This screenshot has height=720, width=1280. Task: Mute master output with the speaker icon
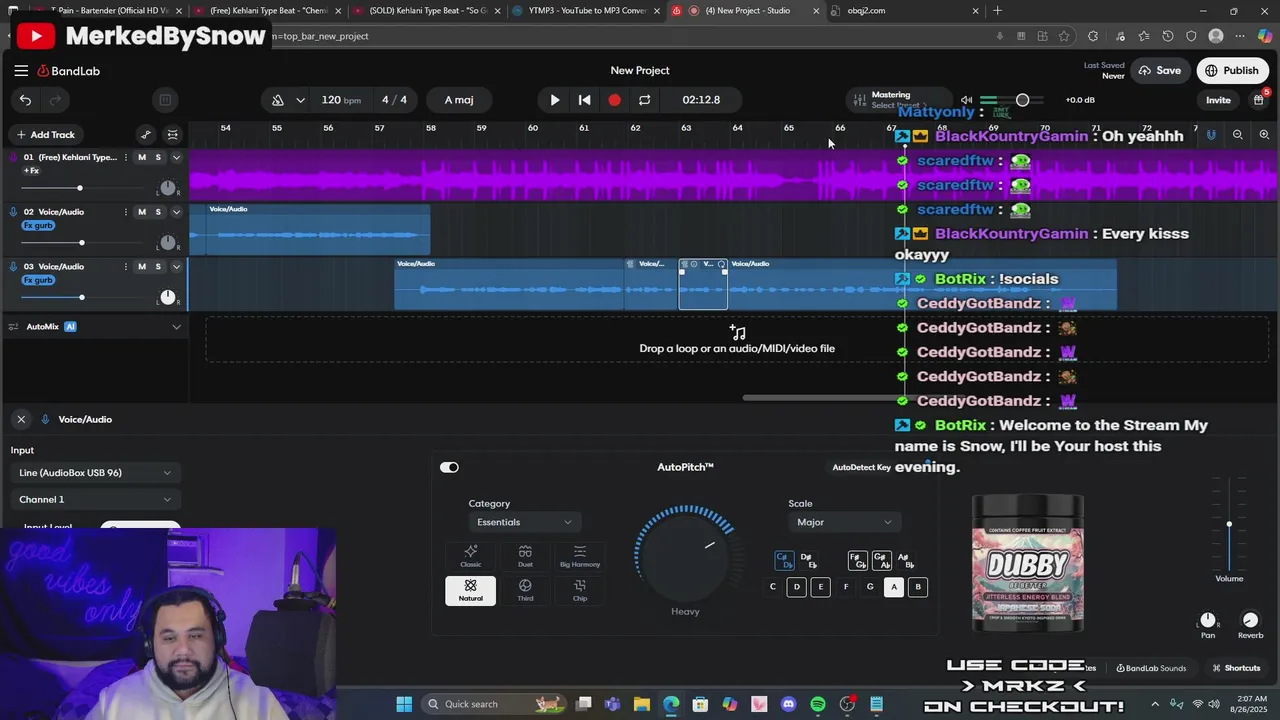[x=966, y=100]
